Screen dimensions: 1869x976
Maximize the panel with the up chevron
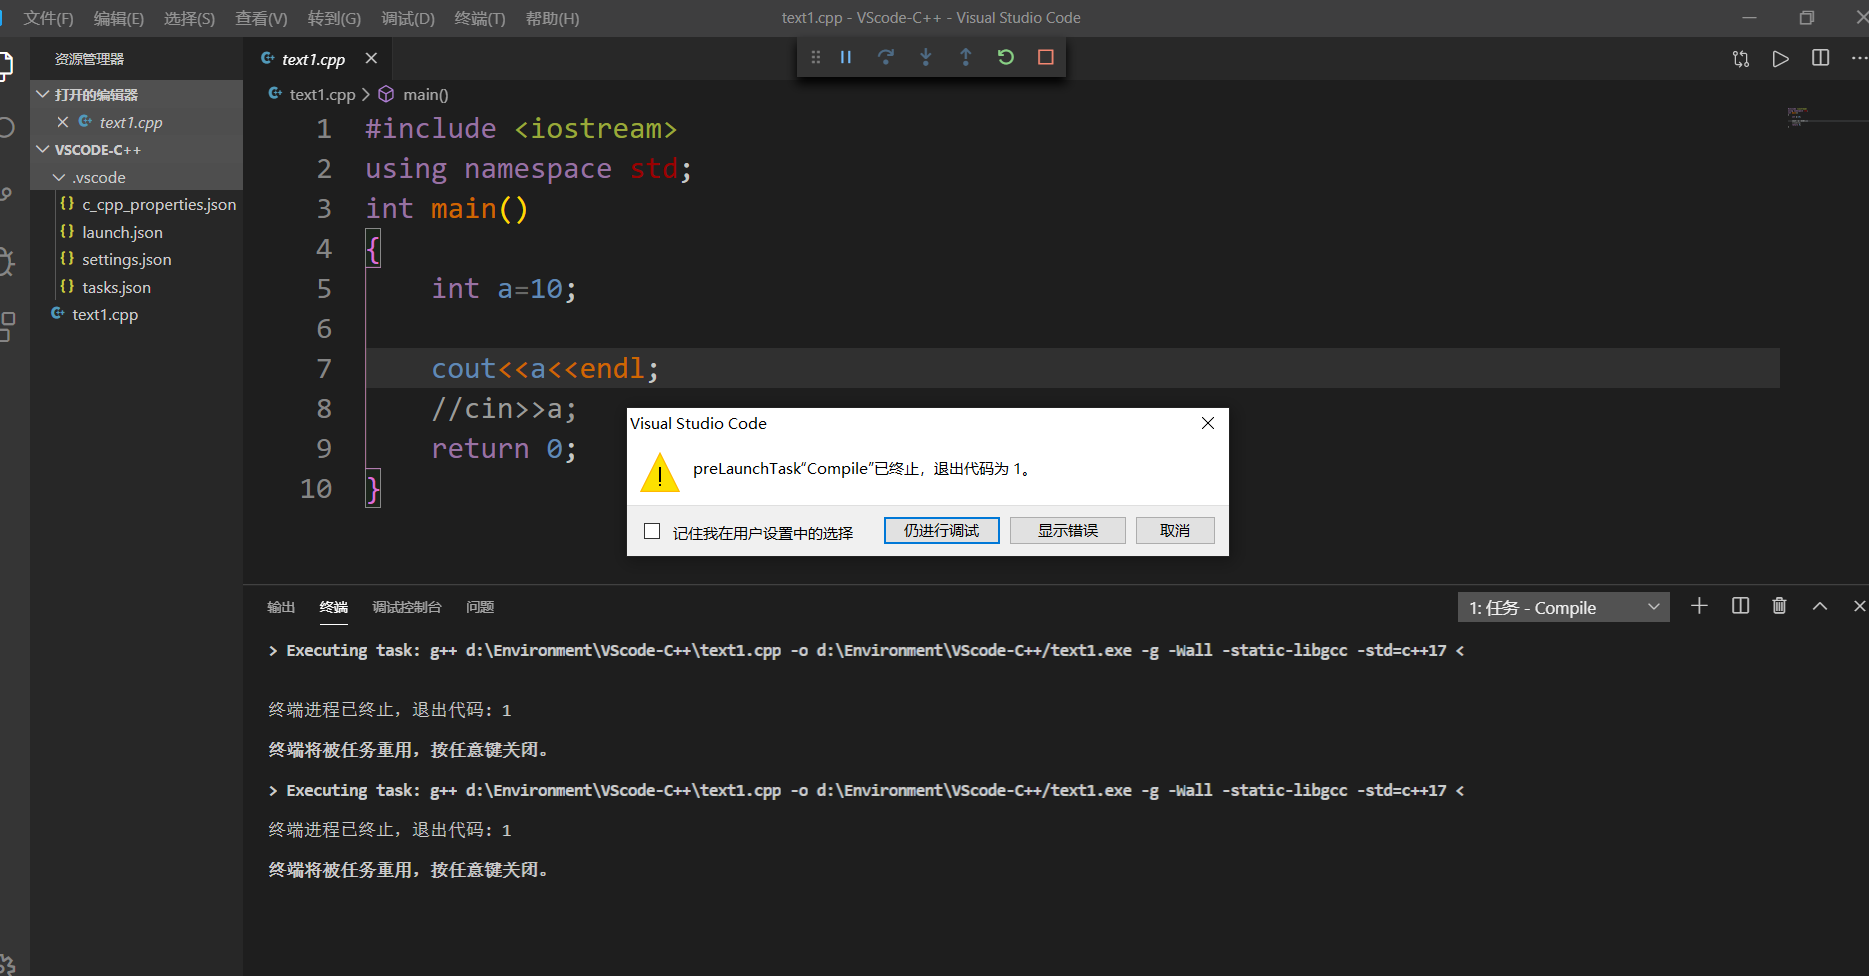(1820, 606)
